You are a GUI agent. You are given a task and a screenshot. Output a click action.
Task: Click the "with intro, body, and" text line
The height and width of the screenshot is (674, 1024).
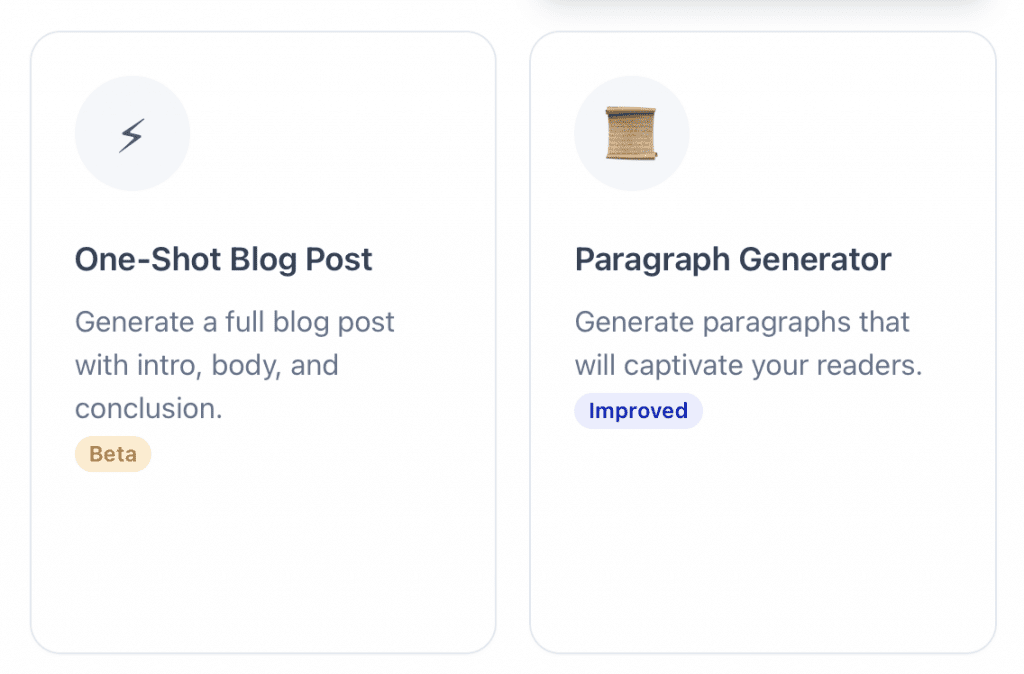click(x=207, y=365)
